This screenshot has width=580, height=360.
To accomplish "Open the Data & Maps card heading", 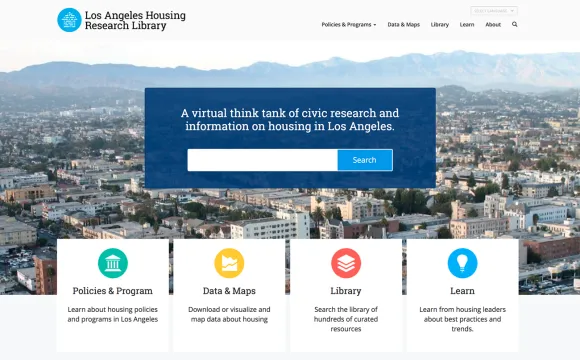I will [x=229, y=291].
